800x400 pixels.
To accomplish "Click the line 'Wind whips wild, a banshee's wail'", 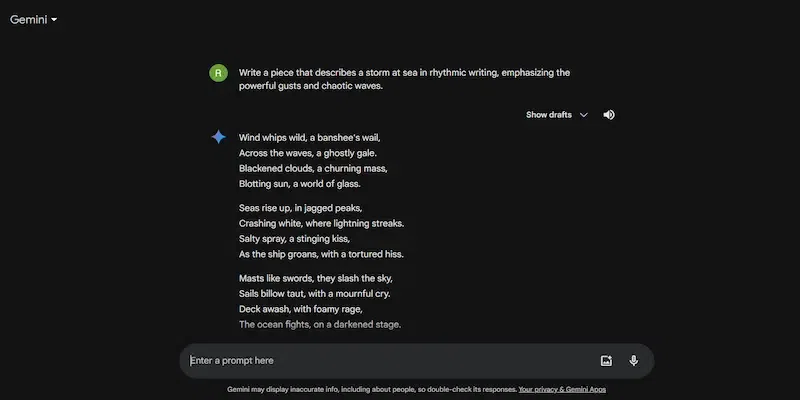I will coord(310,137).
